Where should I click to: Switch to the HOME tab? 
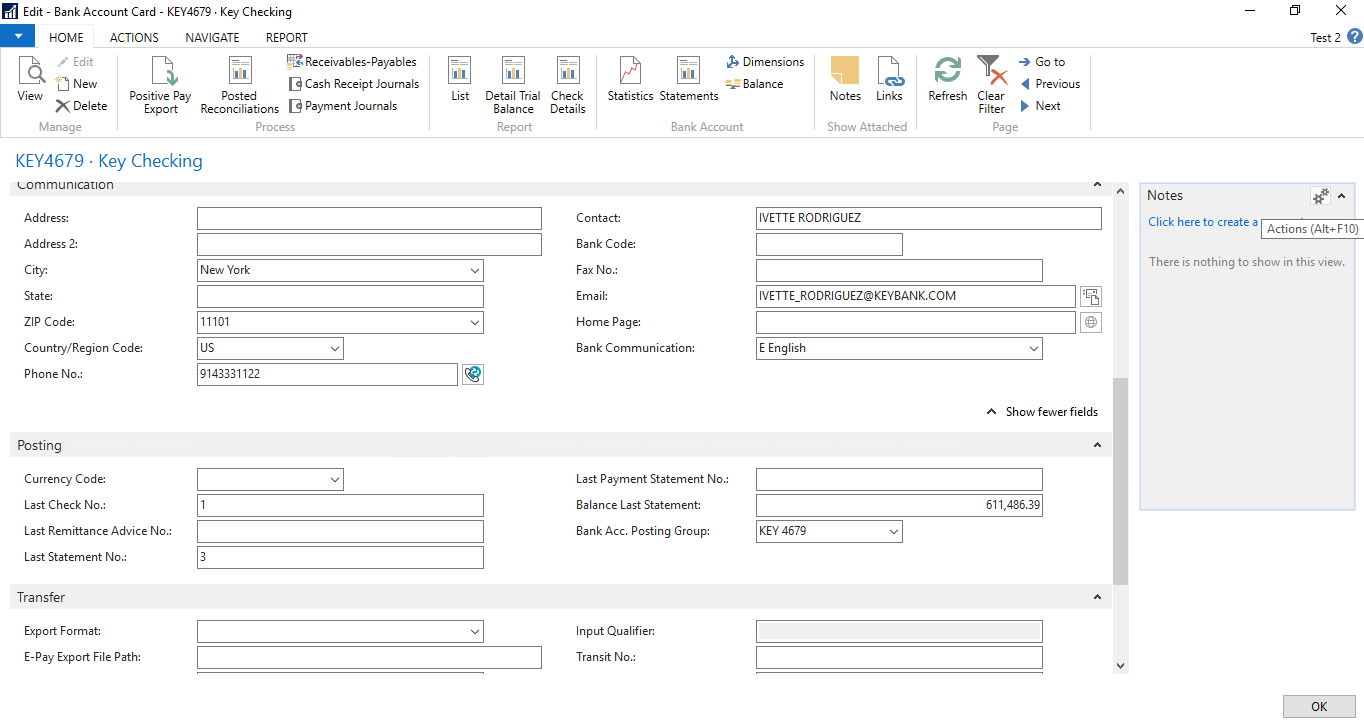click(x=67, y=37)
